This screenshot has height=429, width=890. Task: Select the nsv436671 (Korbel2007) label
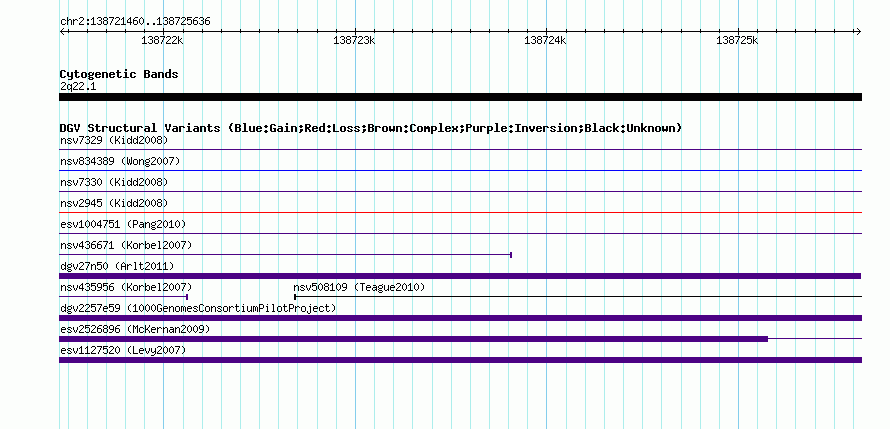[126, 245]
